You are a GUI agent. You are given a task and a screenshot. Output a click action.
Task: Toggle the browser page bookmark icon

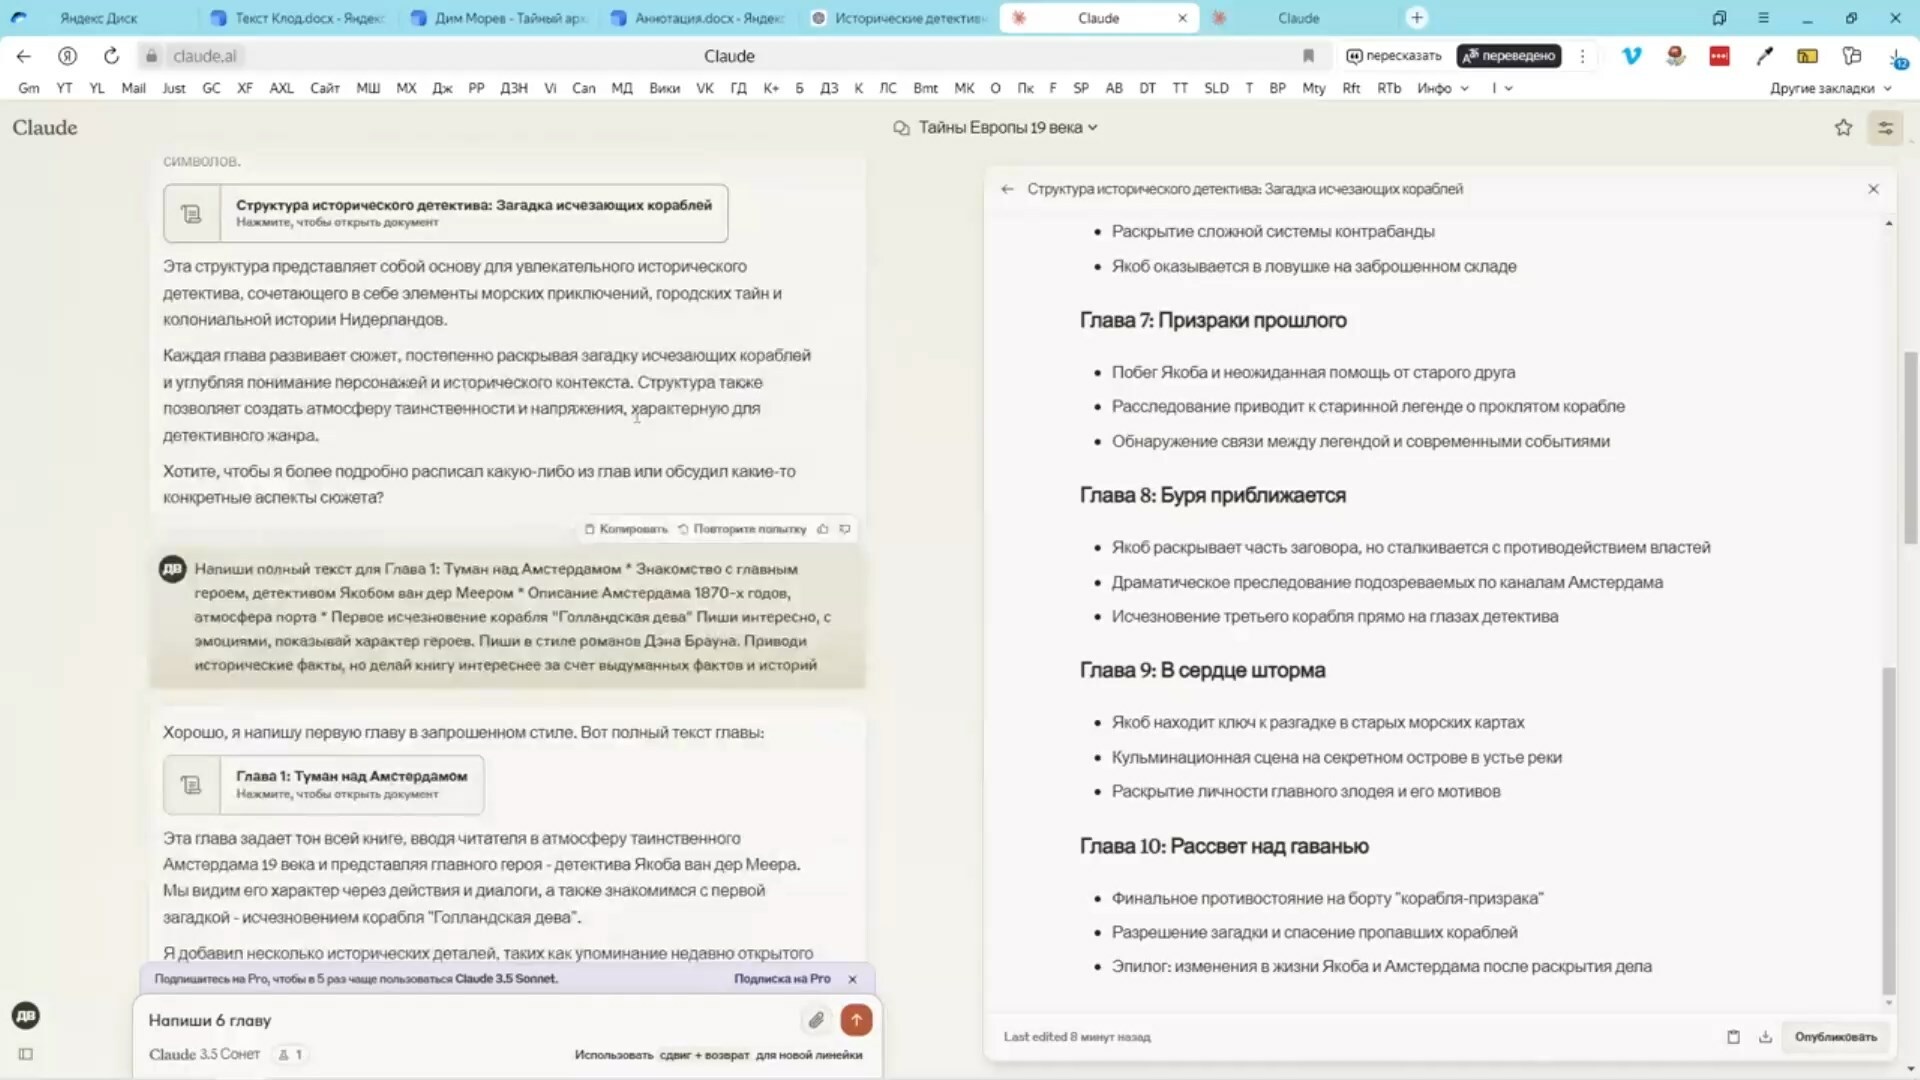pos(1308,56)
